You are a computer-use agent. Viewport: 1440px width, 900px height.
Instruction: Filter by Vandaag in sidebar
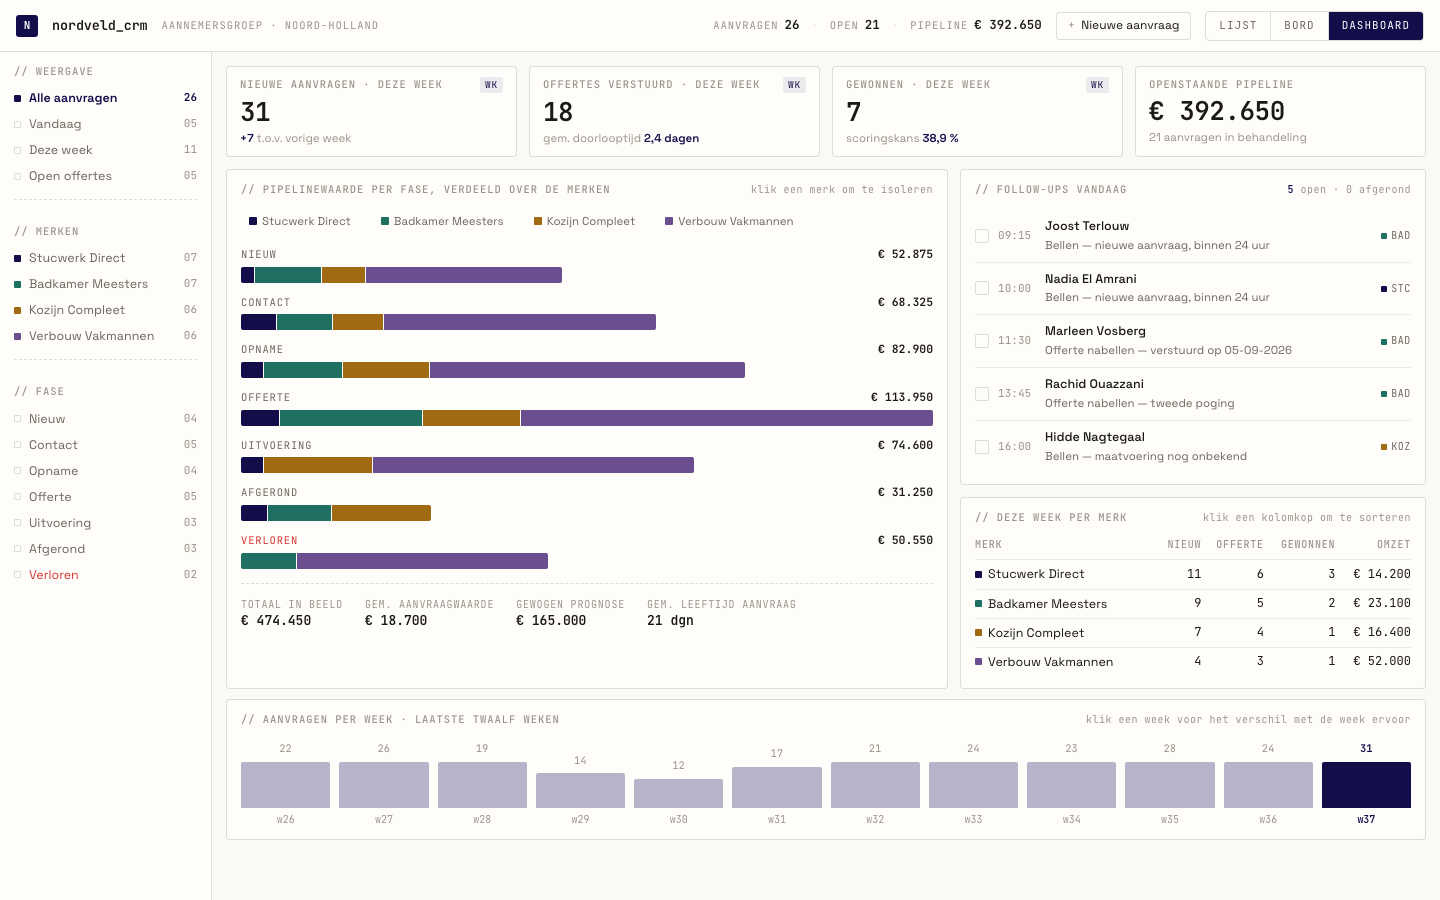pyautogui.click(x=105, y=124)
